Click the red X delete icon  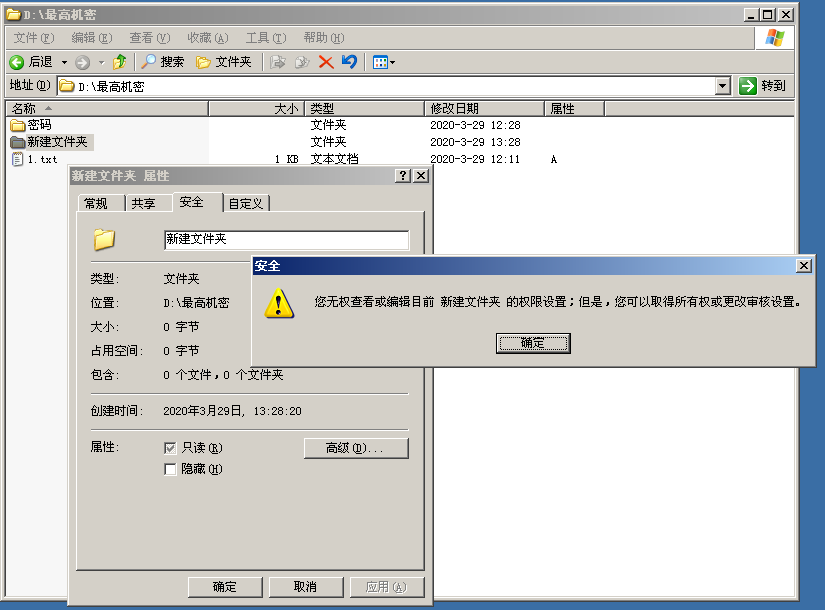pos(327,61)
